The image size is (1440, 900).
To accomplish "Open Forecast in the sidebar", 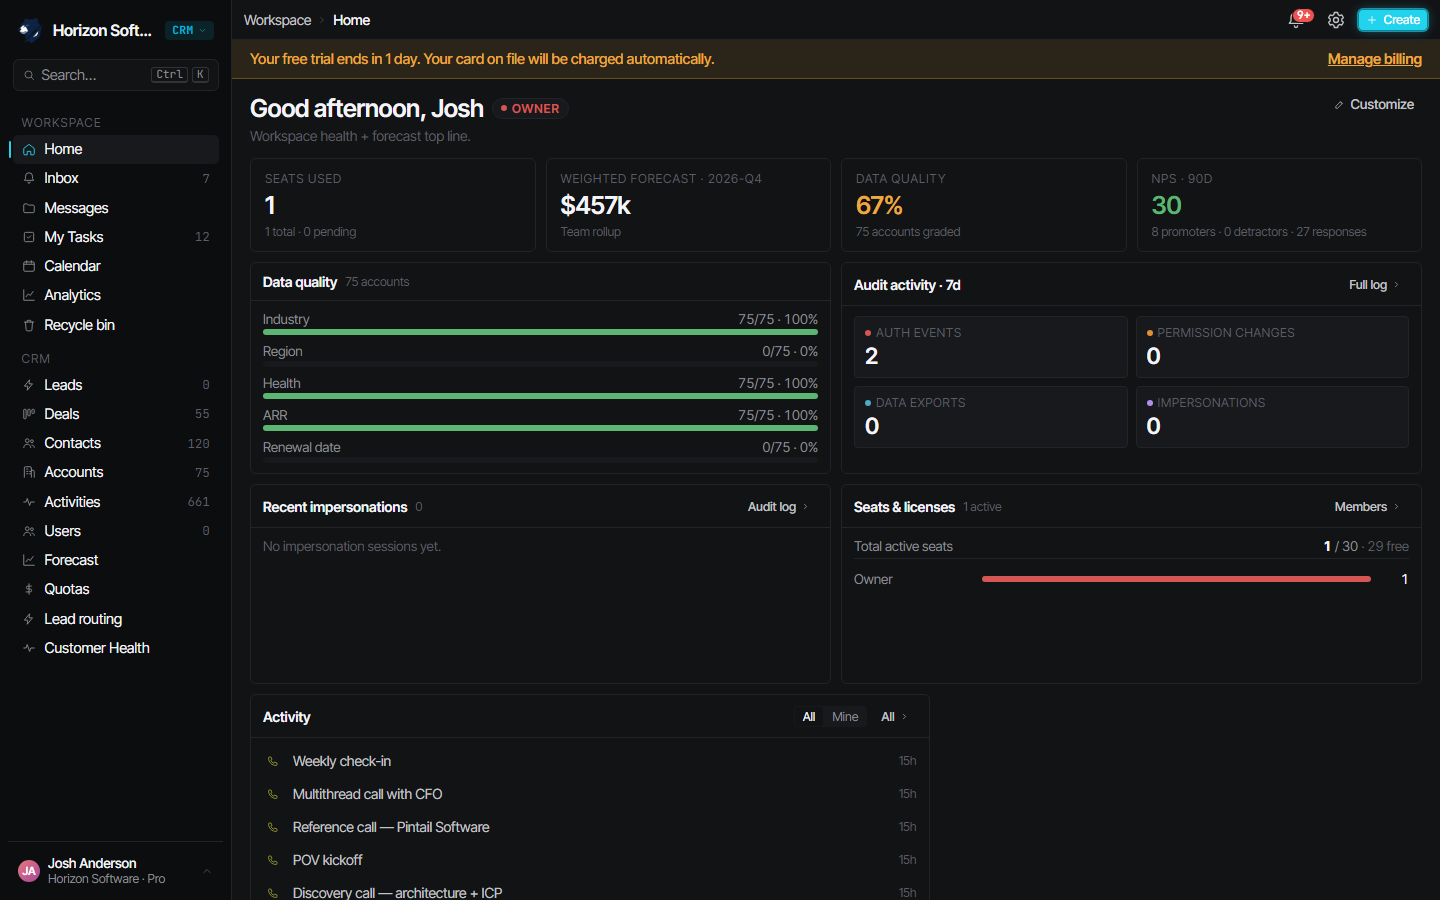I will 114,560.
